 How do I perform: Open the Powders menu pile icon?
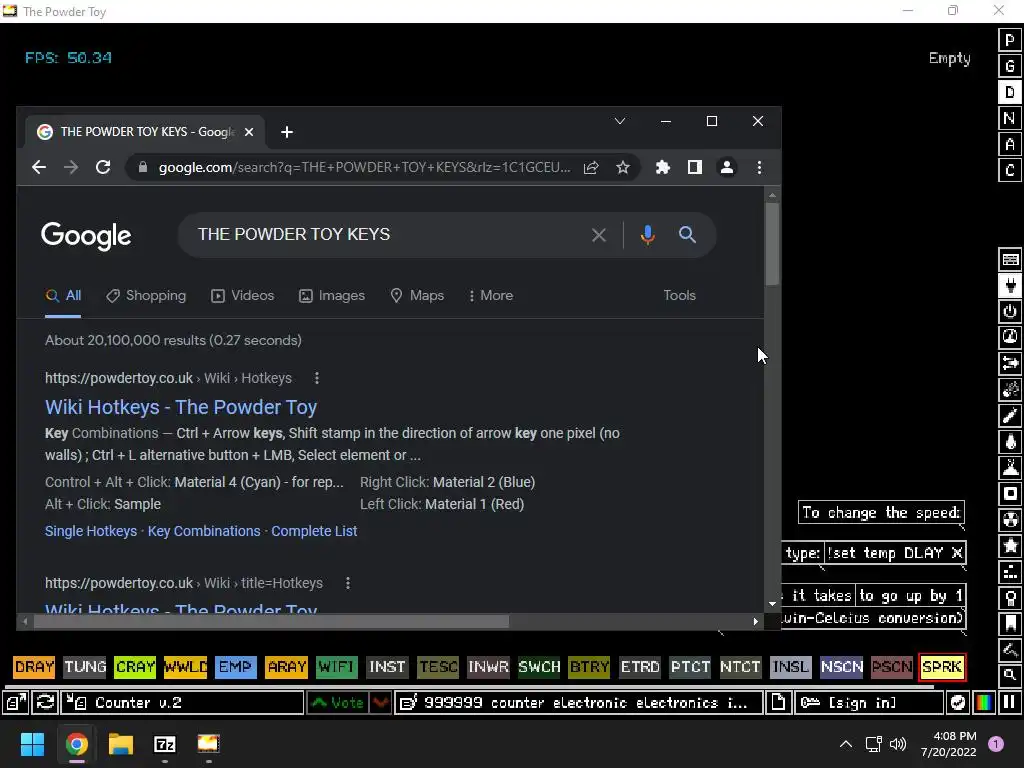click(1010, 468)
